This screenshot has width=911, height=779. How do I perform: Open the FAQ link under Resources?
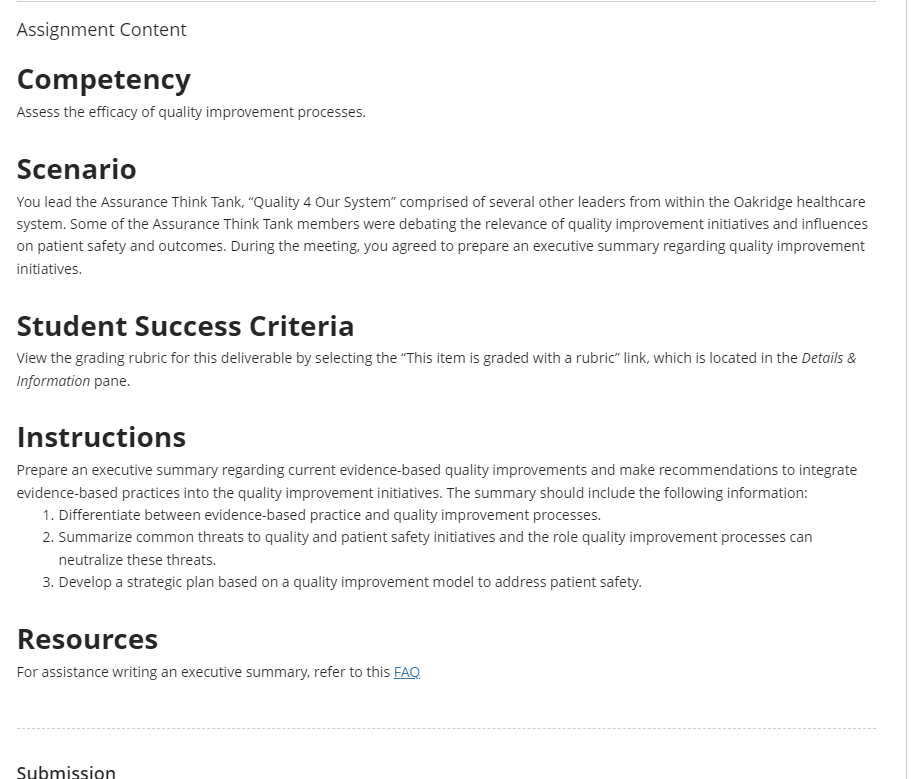pos(407,672)
